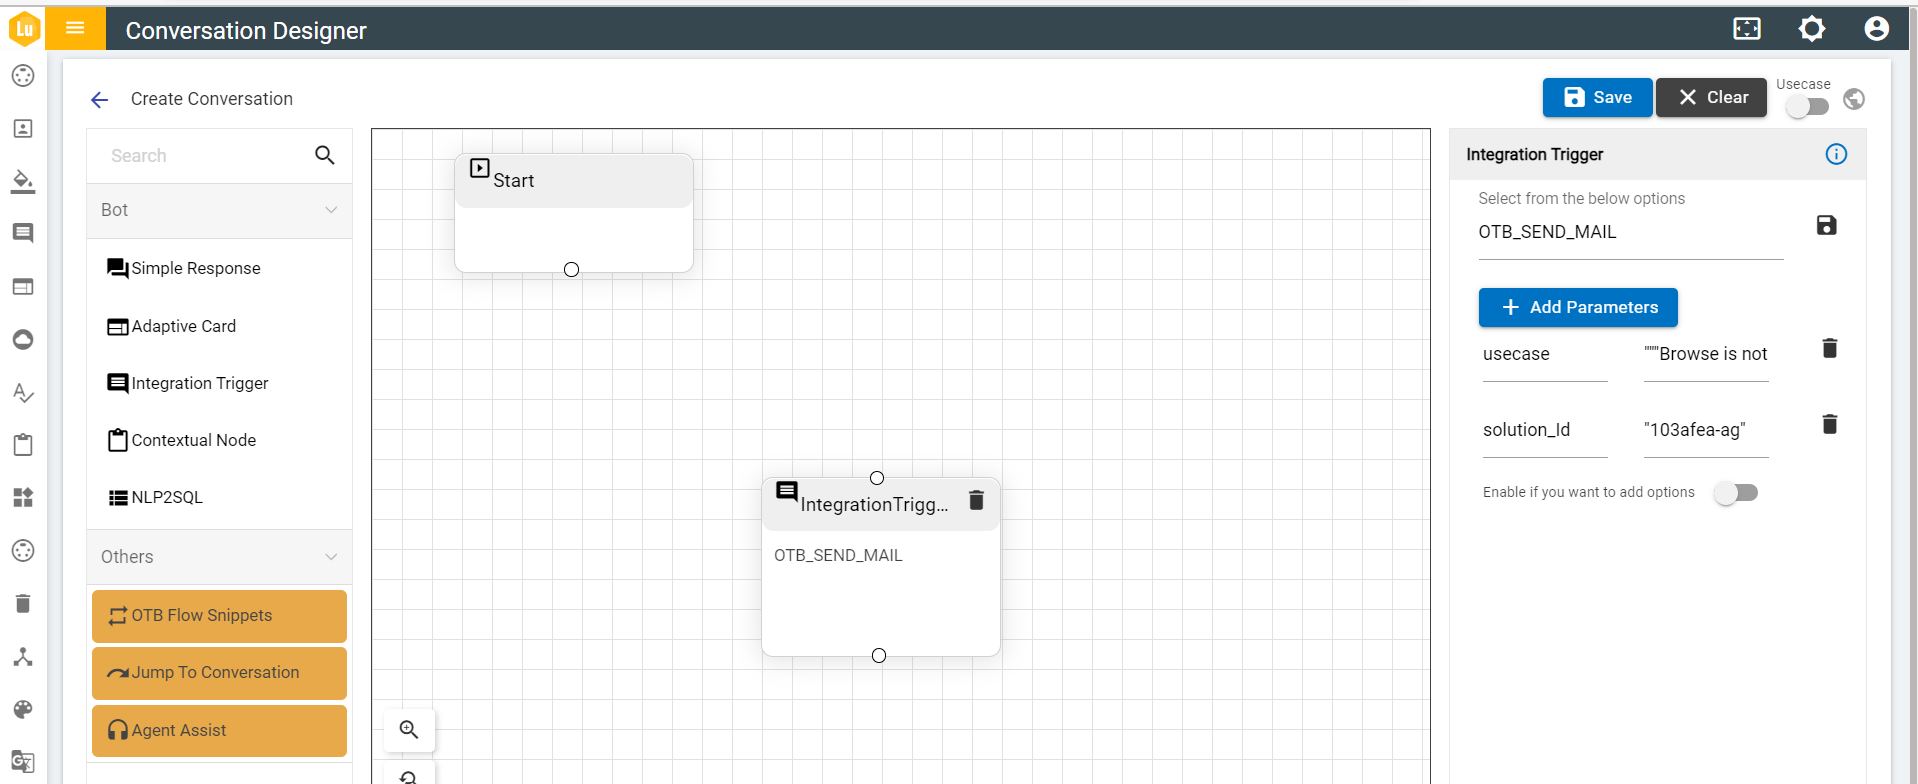Open the user account profile icon
The image size is (1918, 784).
tap(1876, 29)
